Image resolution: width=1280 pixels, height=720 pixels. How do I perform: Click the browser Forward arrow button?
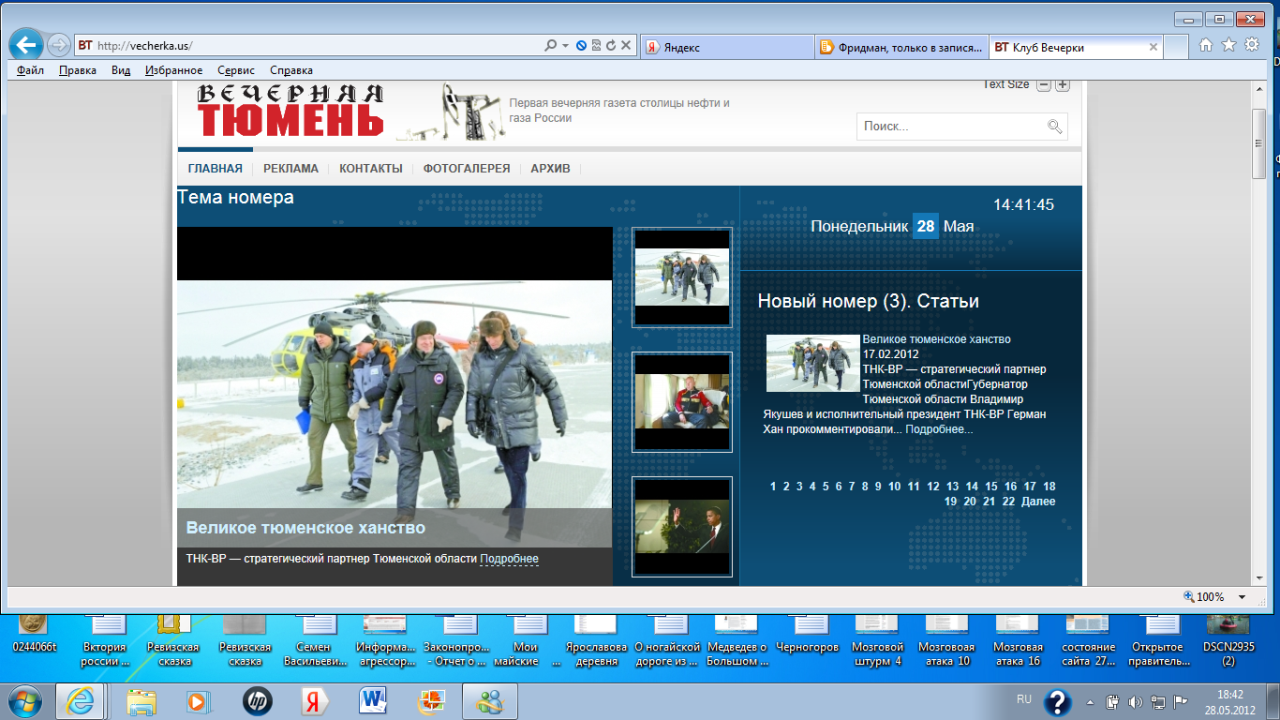59,45
